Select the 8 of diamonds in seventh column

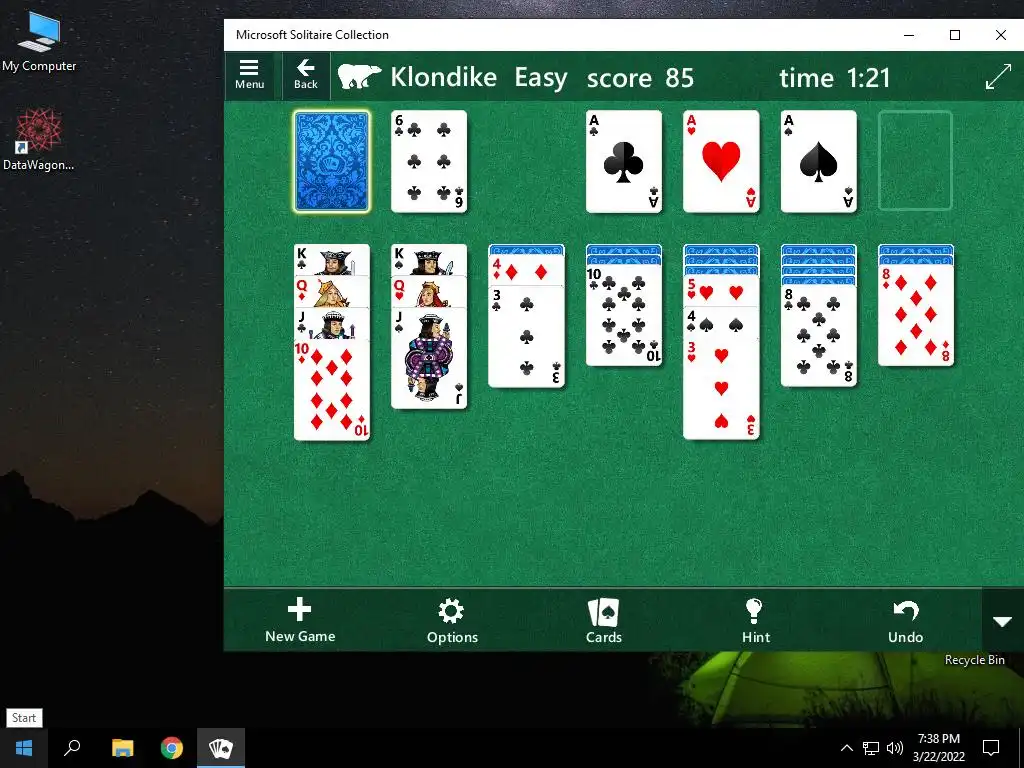tap(916, 315)
